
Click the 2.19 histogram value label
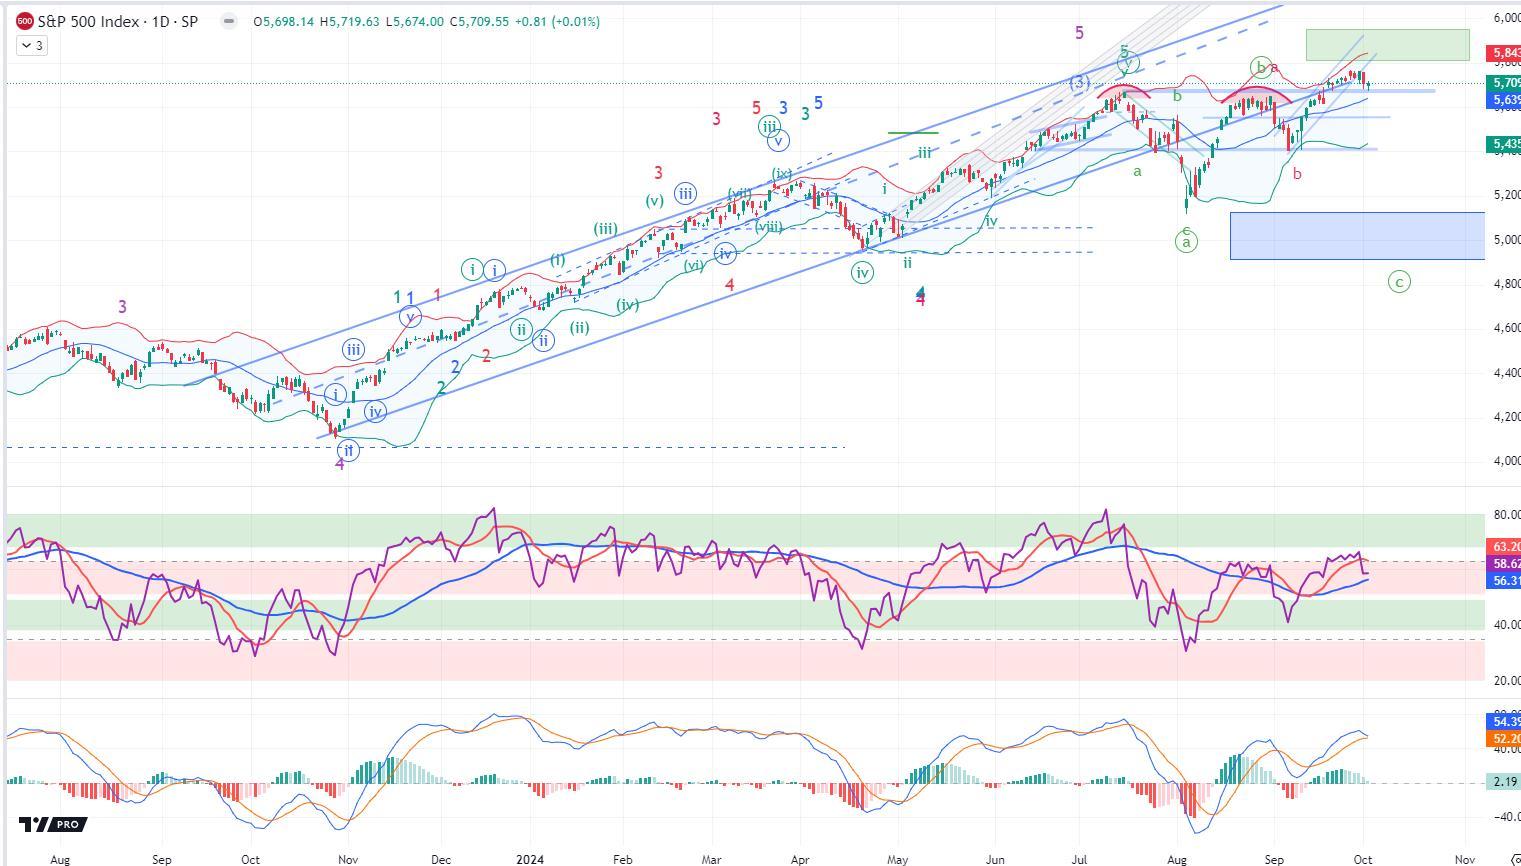[1504, 782]
